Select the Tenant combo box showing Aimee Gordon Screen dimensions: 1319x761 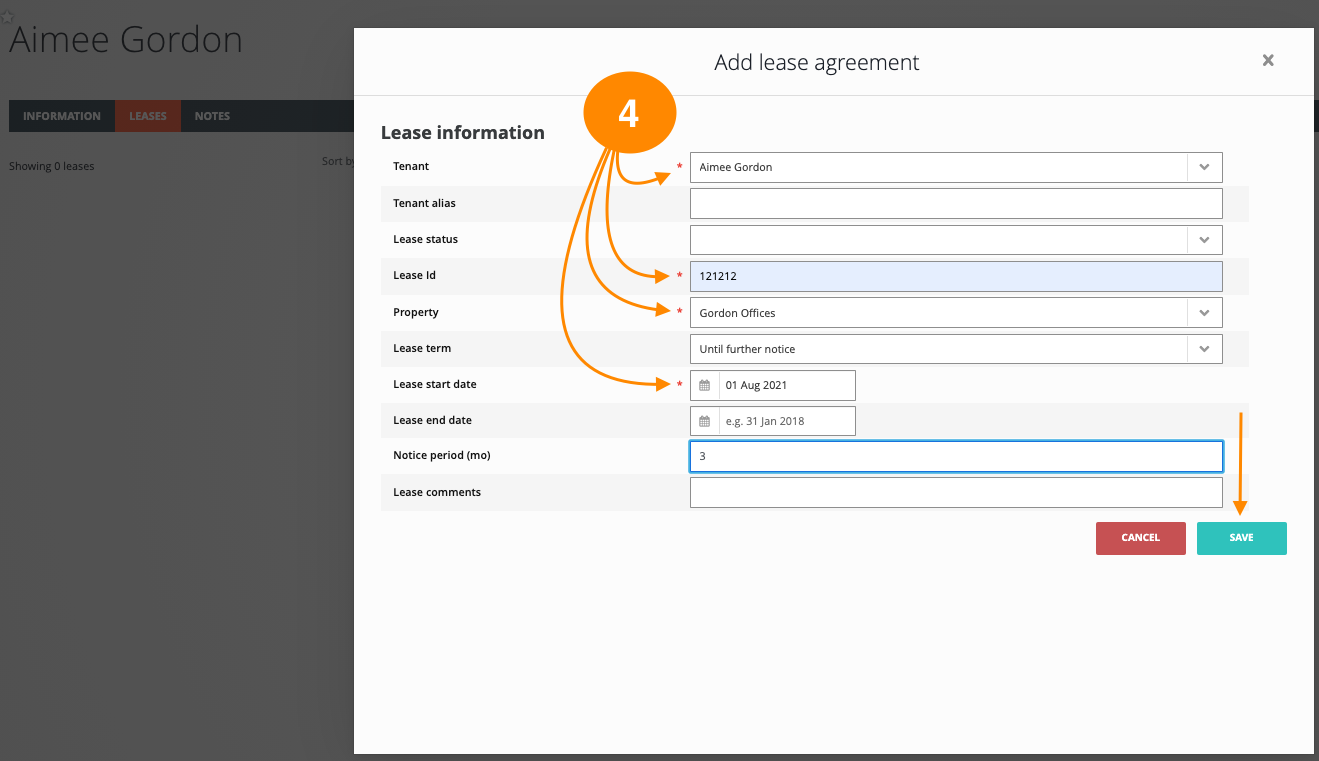point(956,167)
